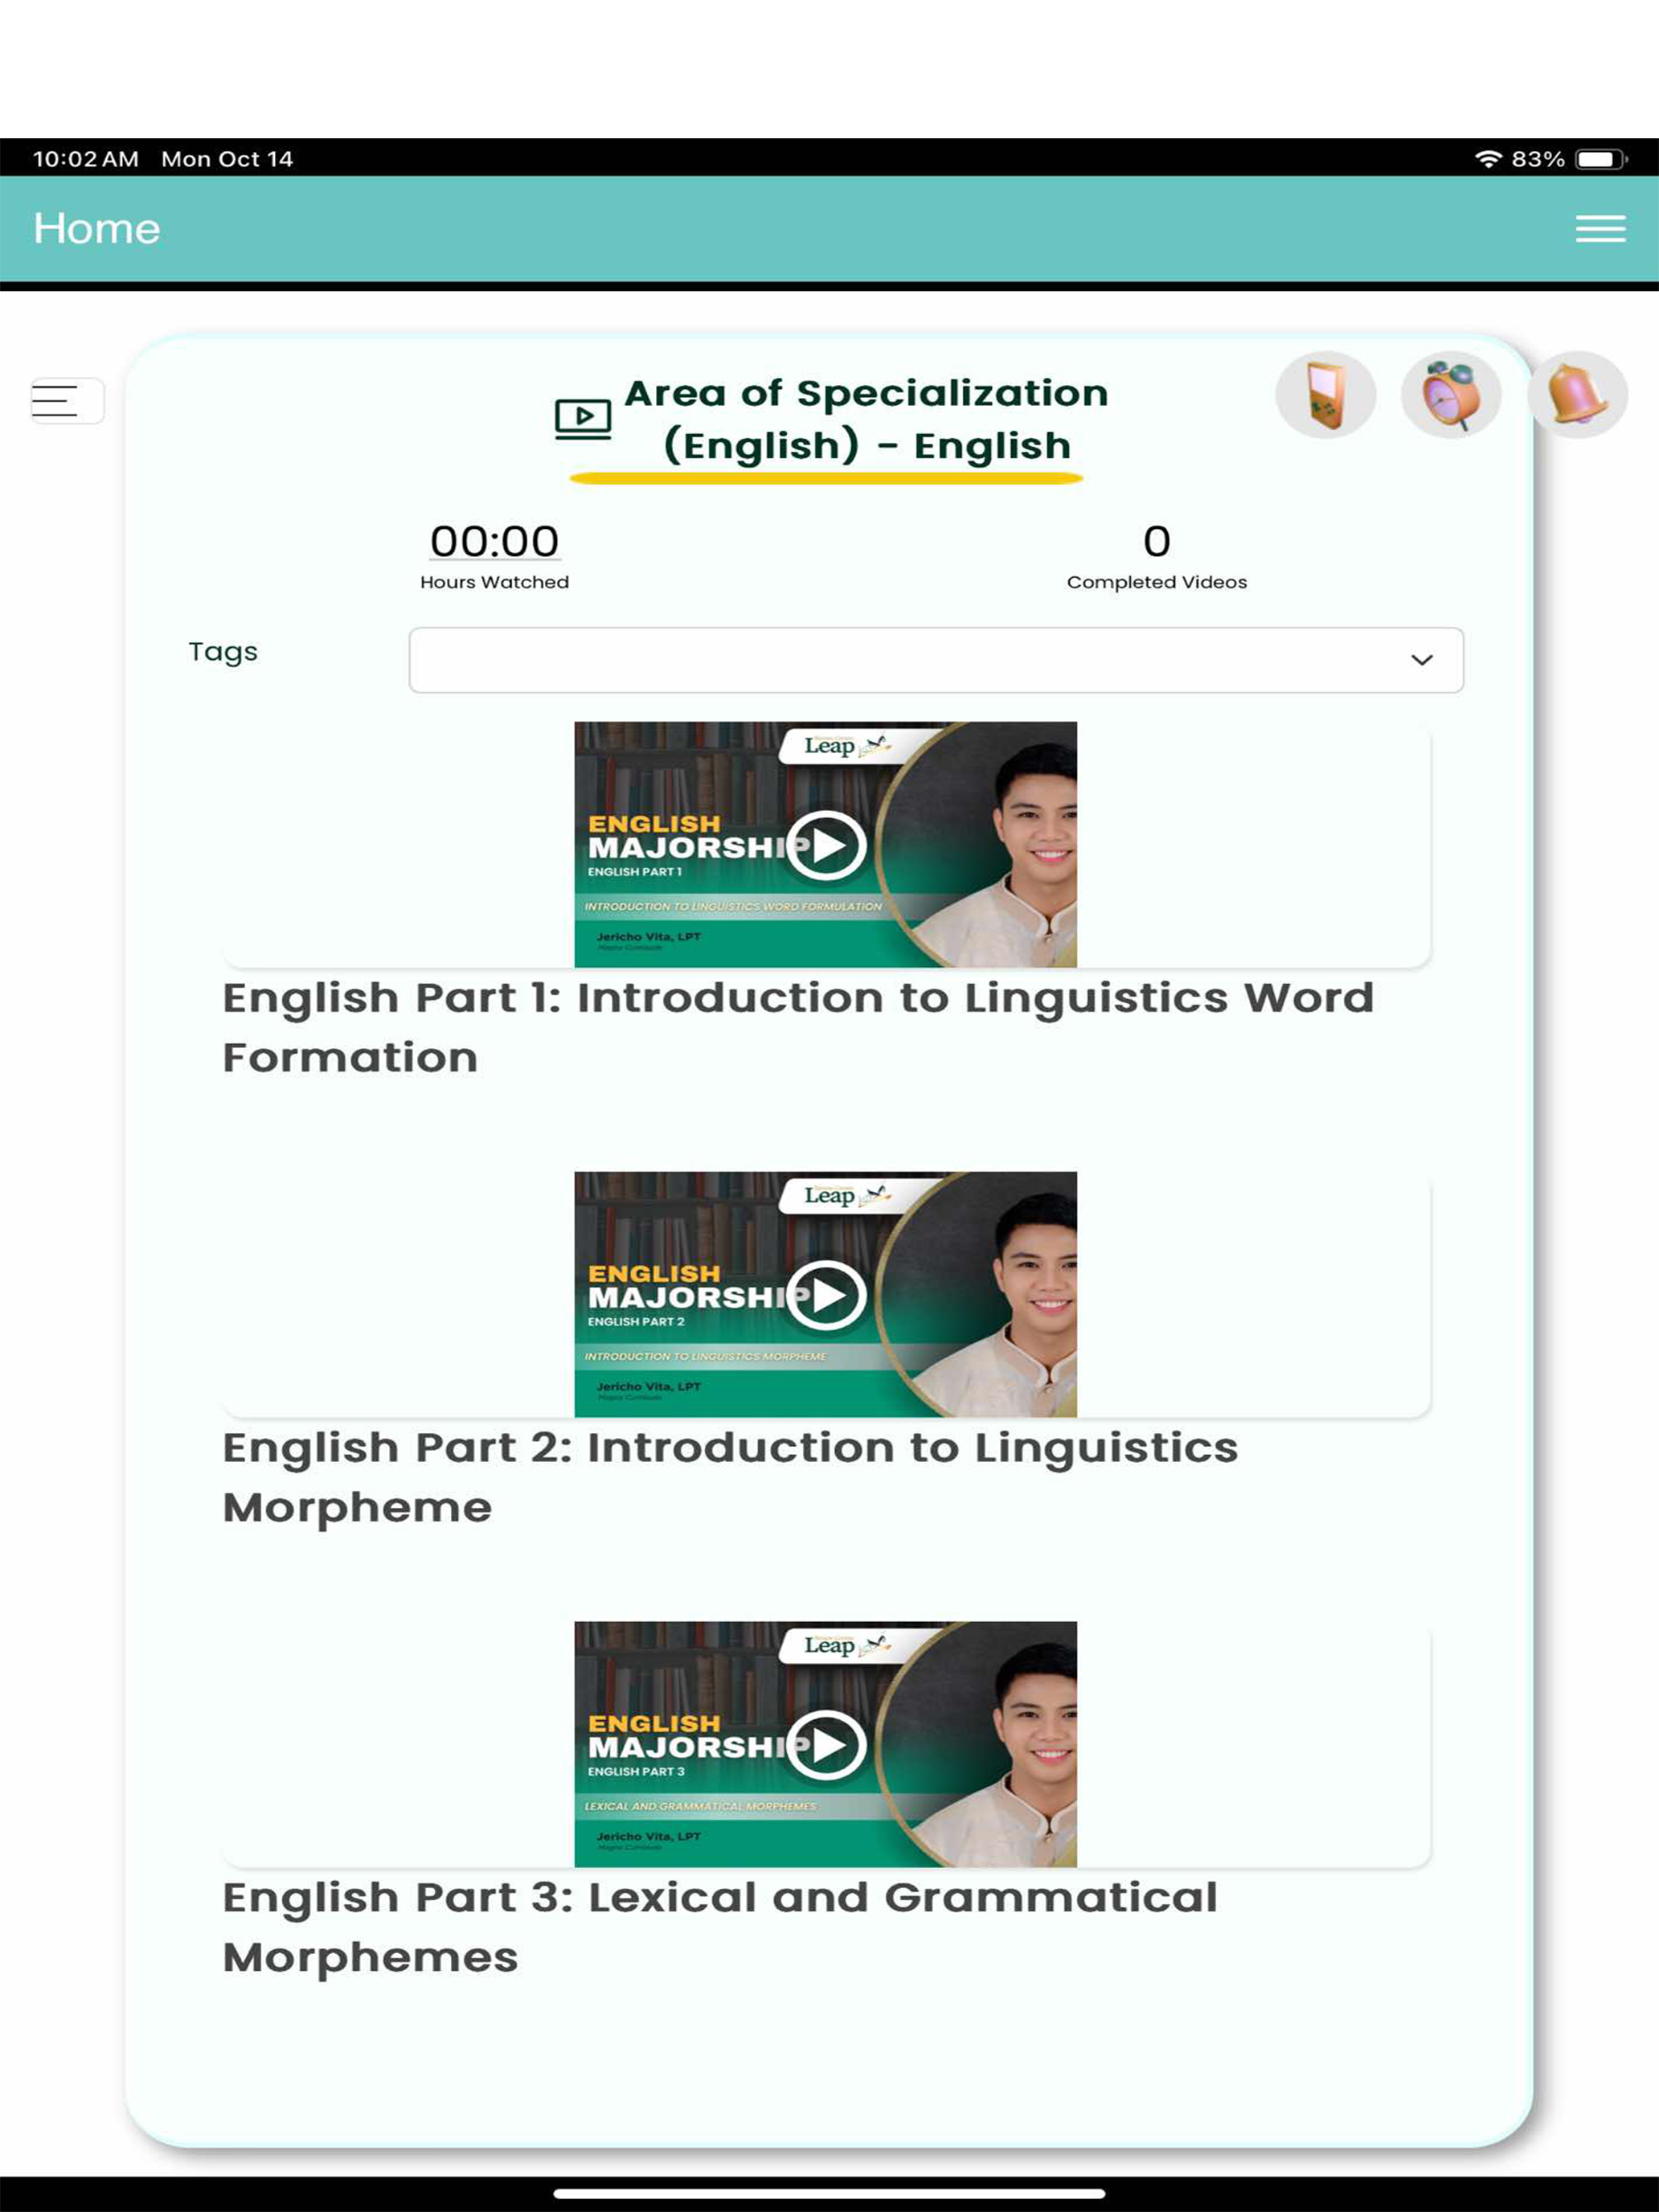Click the Area of Specialization (English) heading
This screenshot has width=1659, height=2212.
pyautogui.click(x=866, y=420)
